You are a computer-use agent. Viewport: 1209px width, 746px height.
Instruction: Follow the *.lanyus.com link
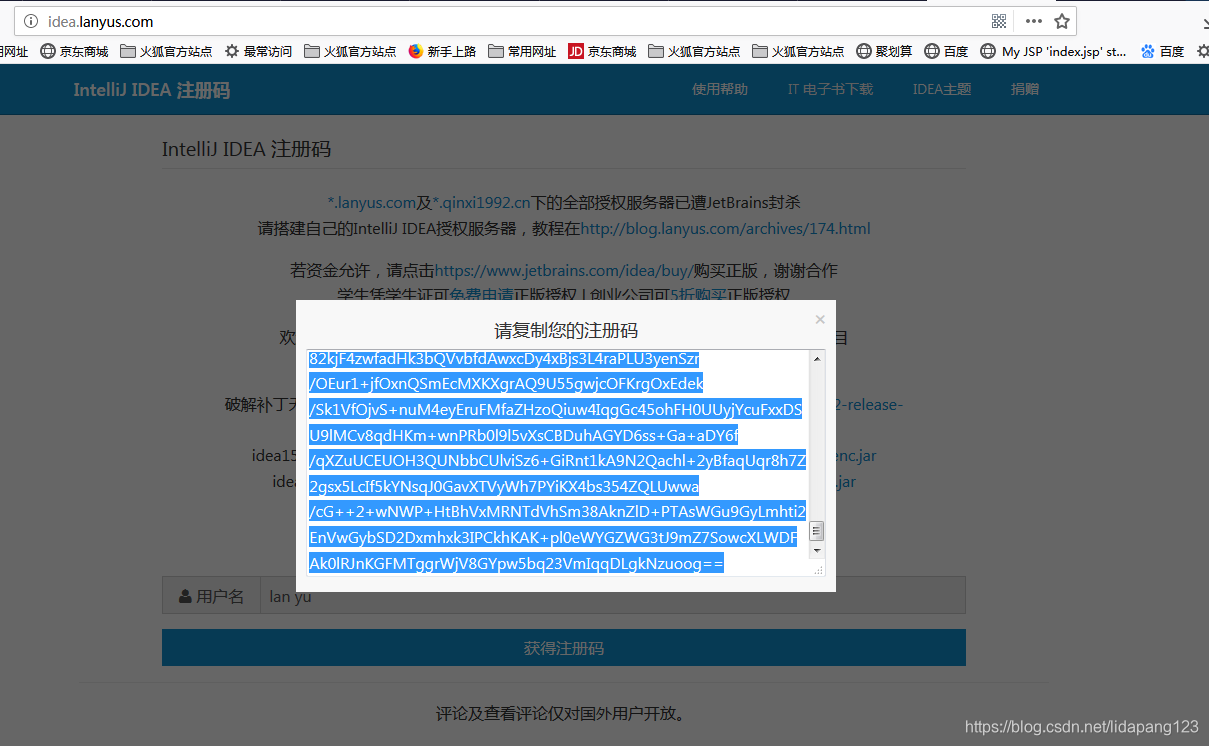[x=371, y=202]
